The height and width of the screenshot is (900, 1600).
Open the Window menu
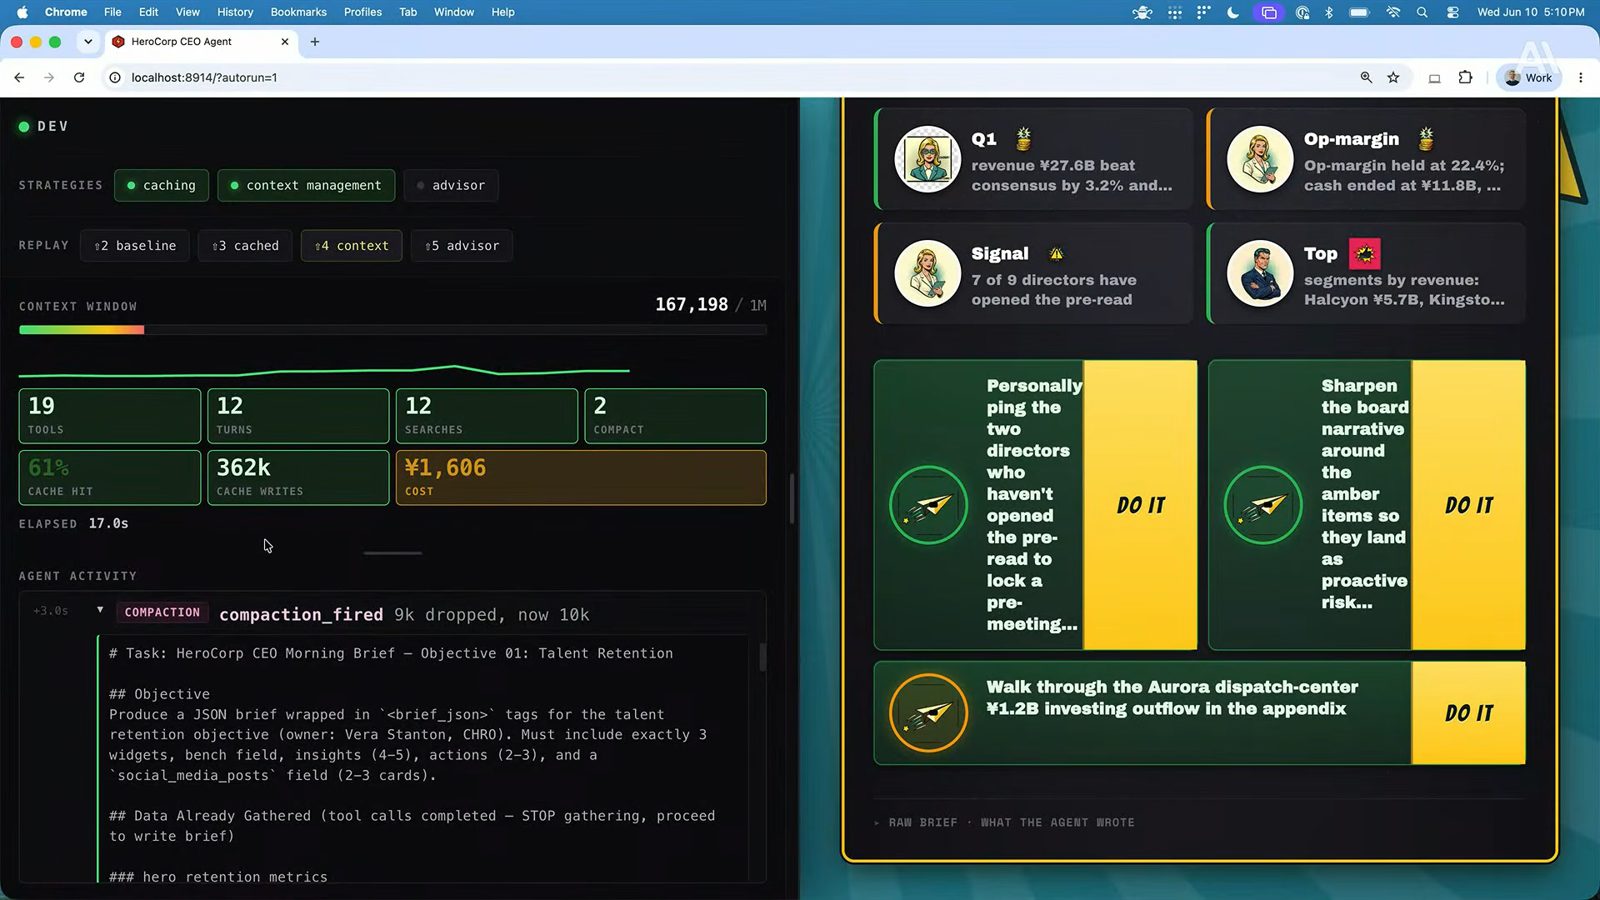point(454,12)
